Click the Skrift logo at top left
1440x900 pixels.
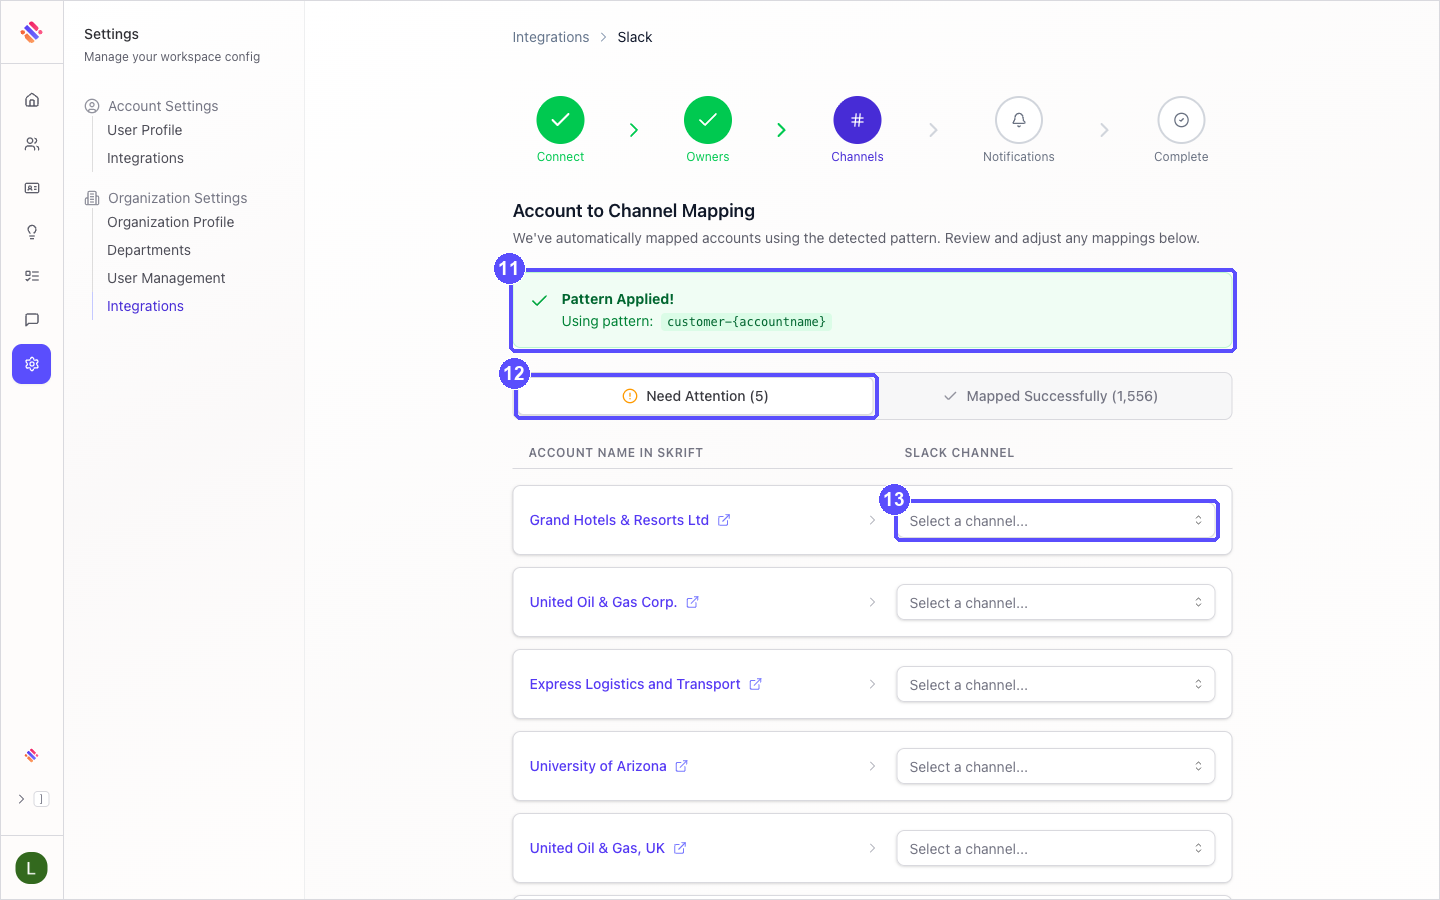[32, 32]
